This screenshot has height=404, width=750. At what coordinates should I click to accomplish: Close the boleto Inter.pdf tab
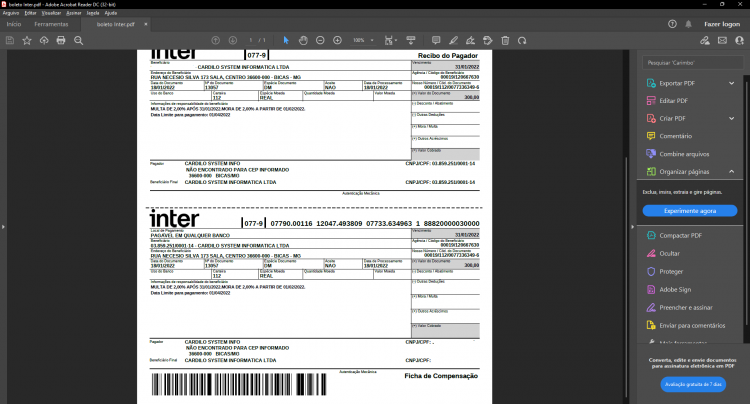[x=146, y=24]
